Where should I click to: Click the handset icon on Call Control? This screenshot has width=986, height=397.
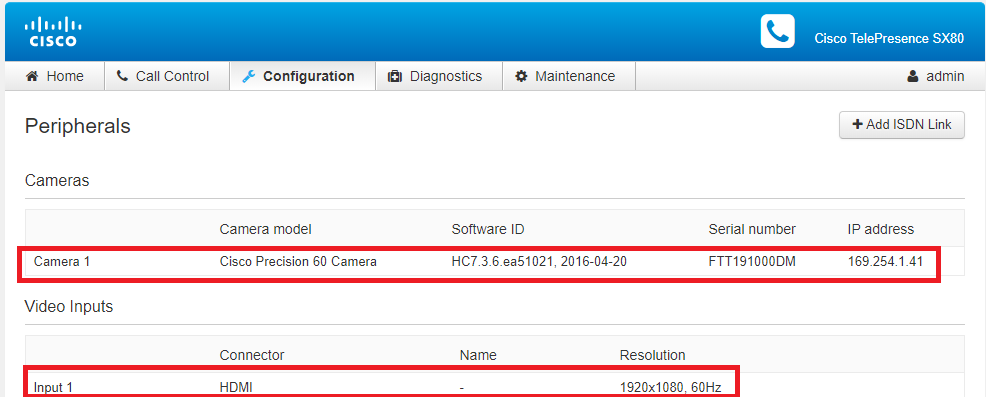pos(122,76)
